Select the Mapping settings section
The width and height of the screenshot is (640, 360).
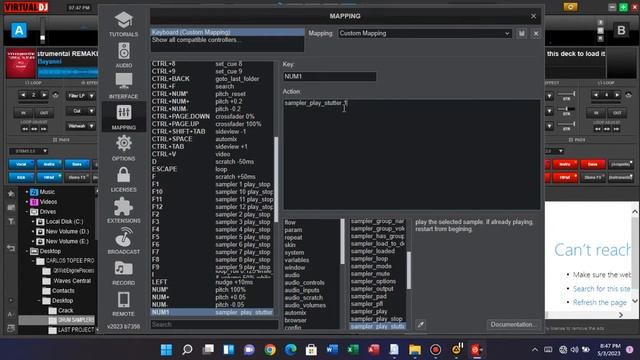124,117
